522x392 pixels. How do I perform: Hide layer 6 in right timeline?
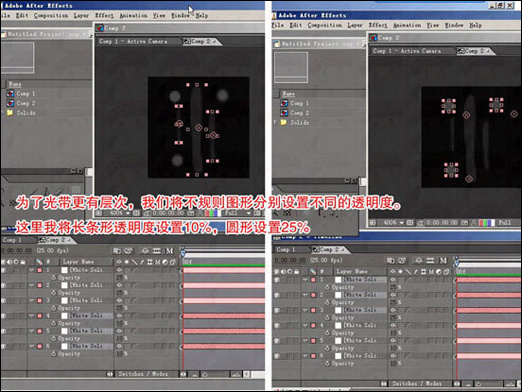click(277, 356)
